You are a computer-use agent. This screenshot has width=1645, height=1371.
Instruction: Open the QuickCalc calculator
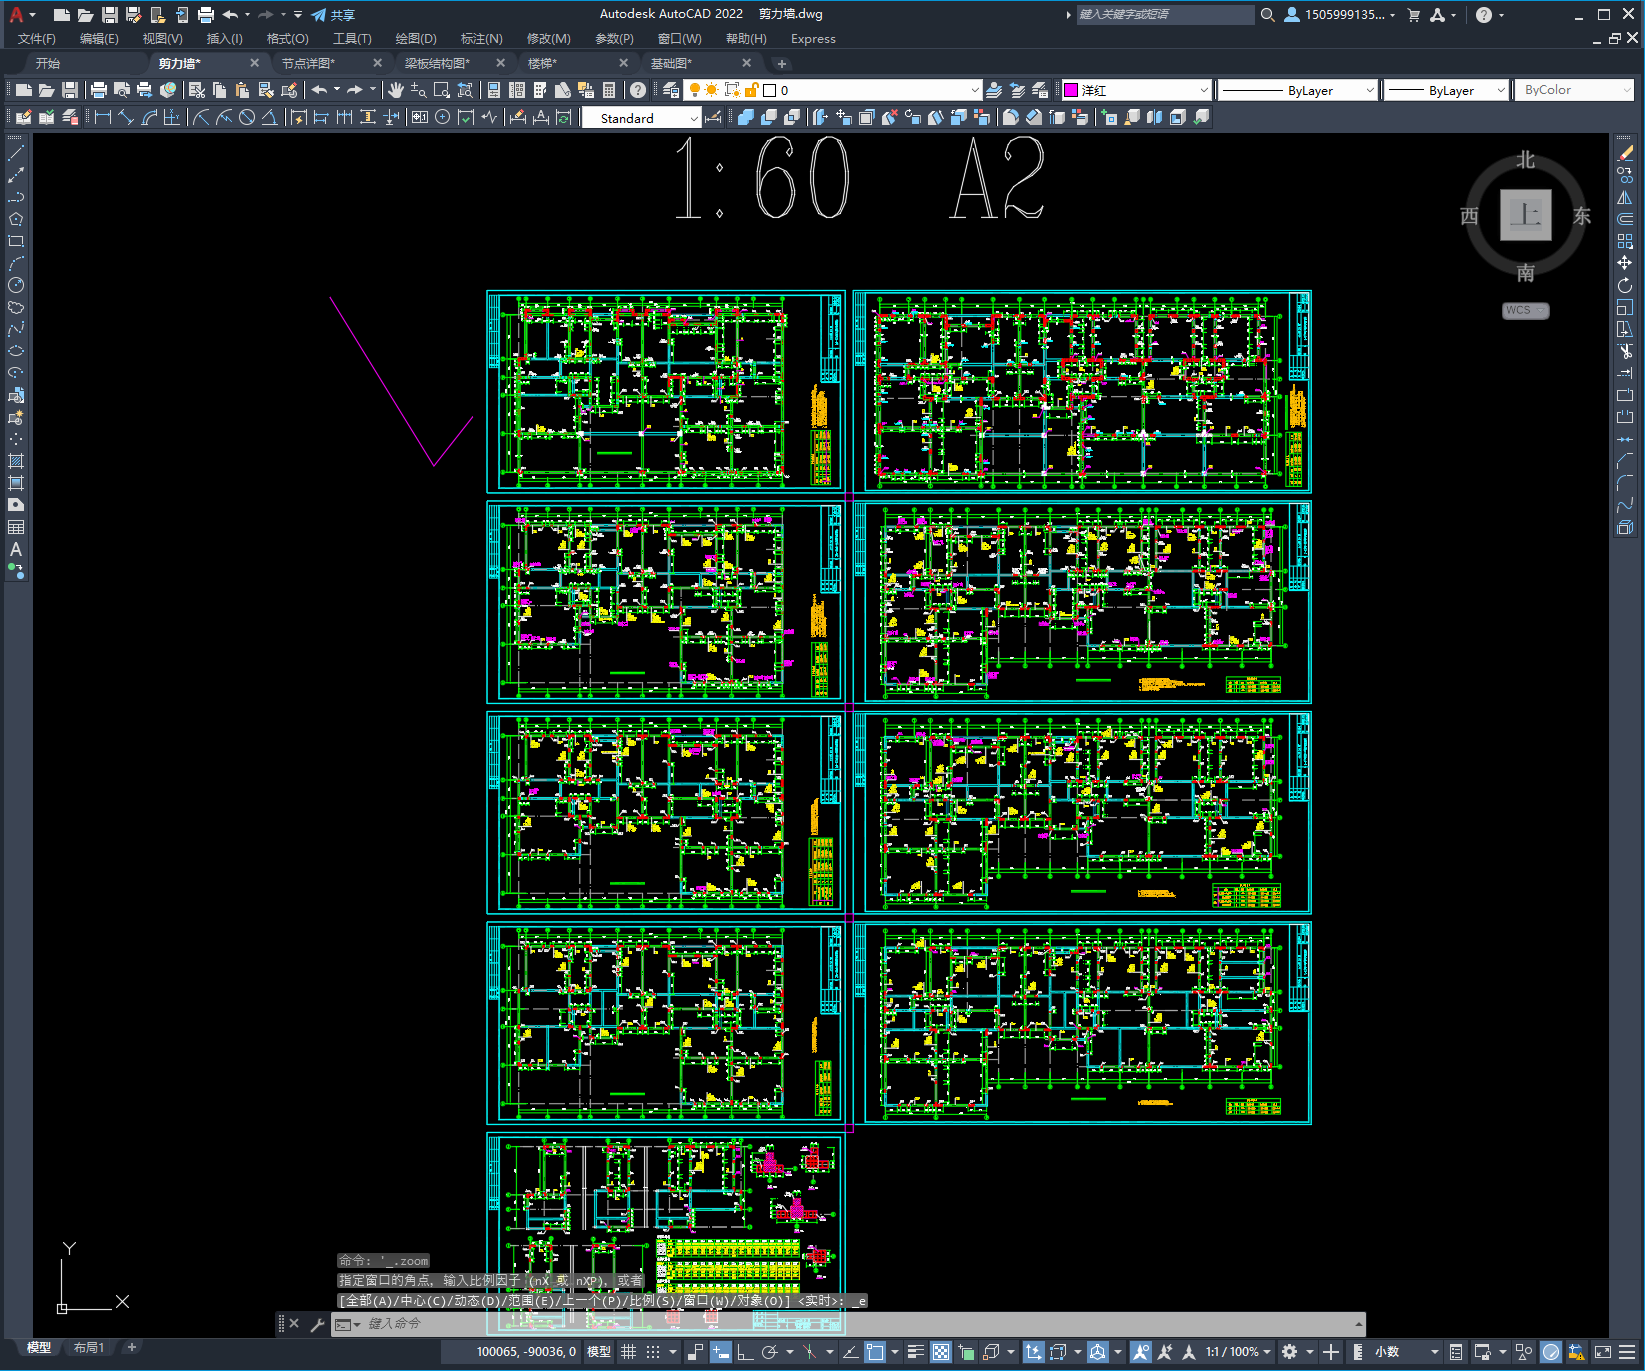coord(609,90)
